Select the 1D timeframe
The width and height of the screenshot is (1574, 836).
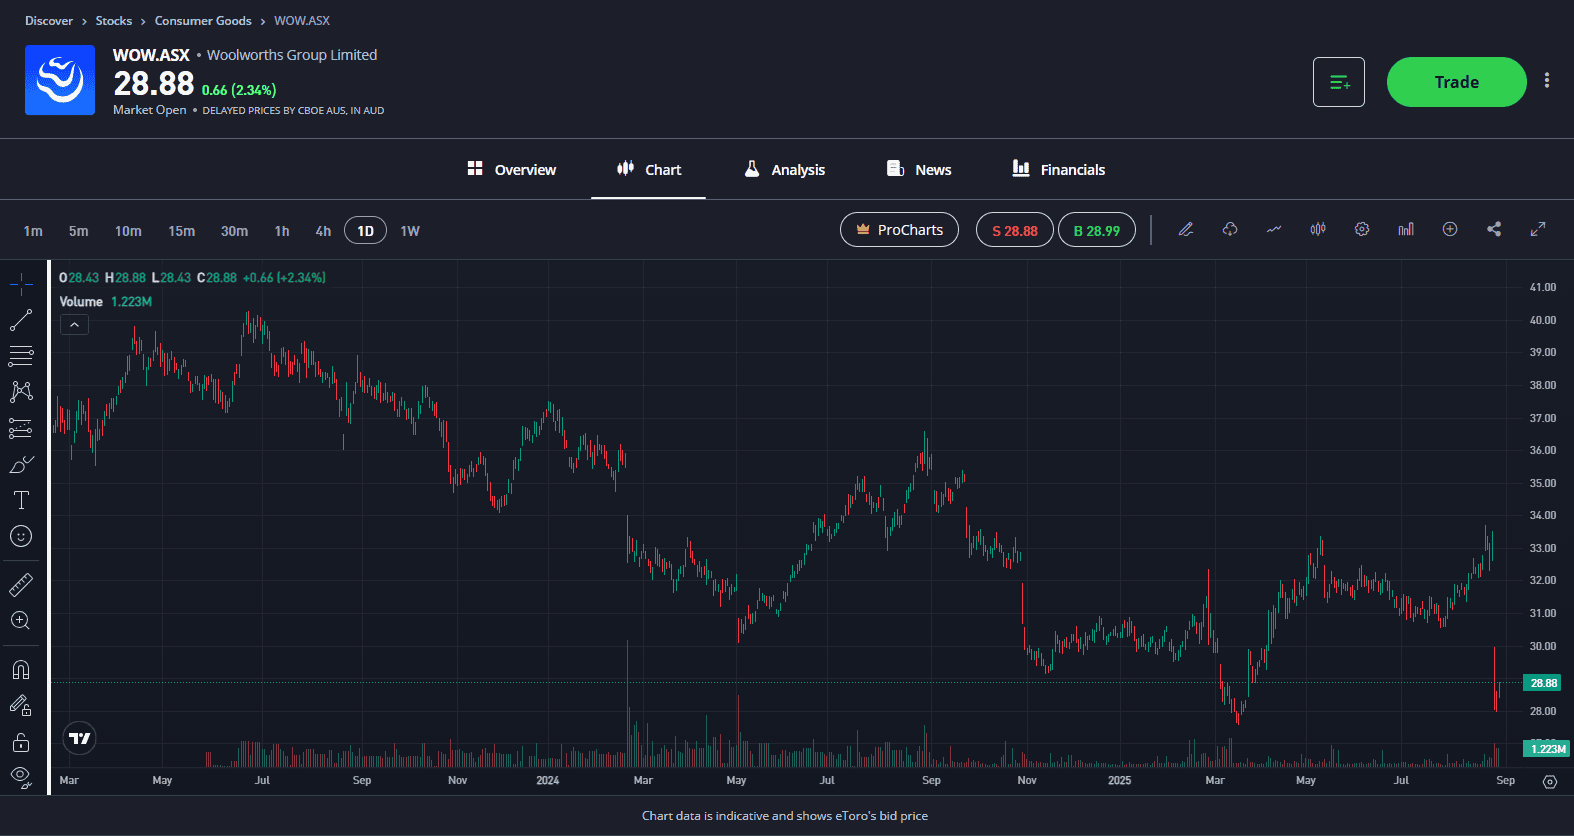coord(365,231)
